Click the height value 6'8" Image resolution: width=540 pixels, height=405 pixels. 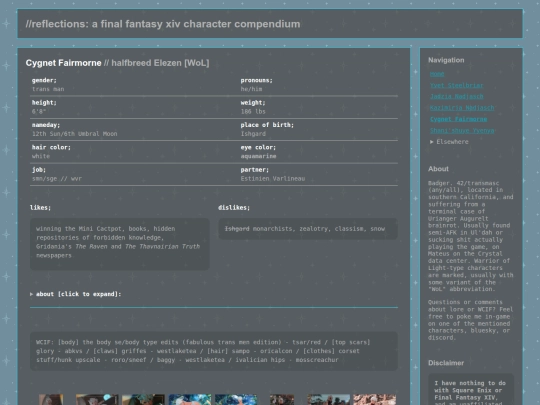point(39,112)
